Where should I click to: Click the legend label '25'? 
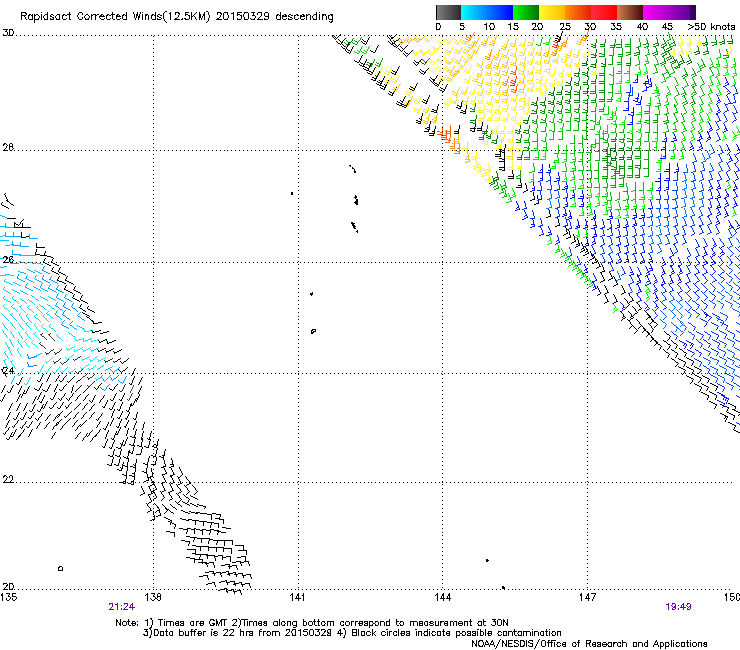click(565, 27)
